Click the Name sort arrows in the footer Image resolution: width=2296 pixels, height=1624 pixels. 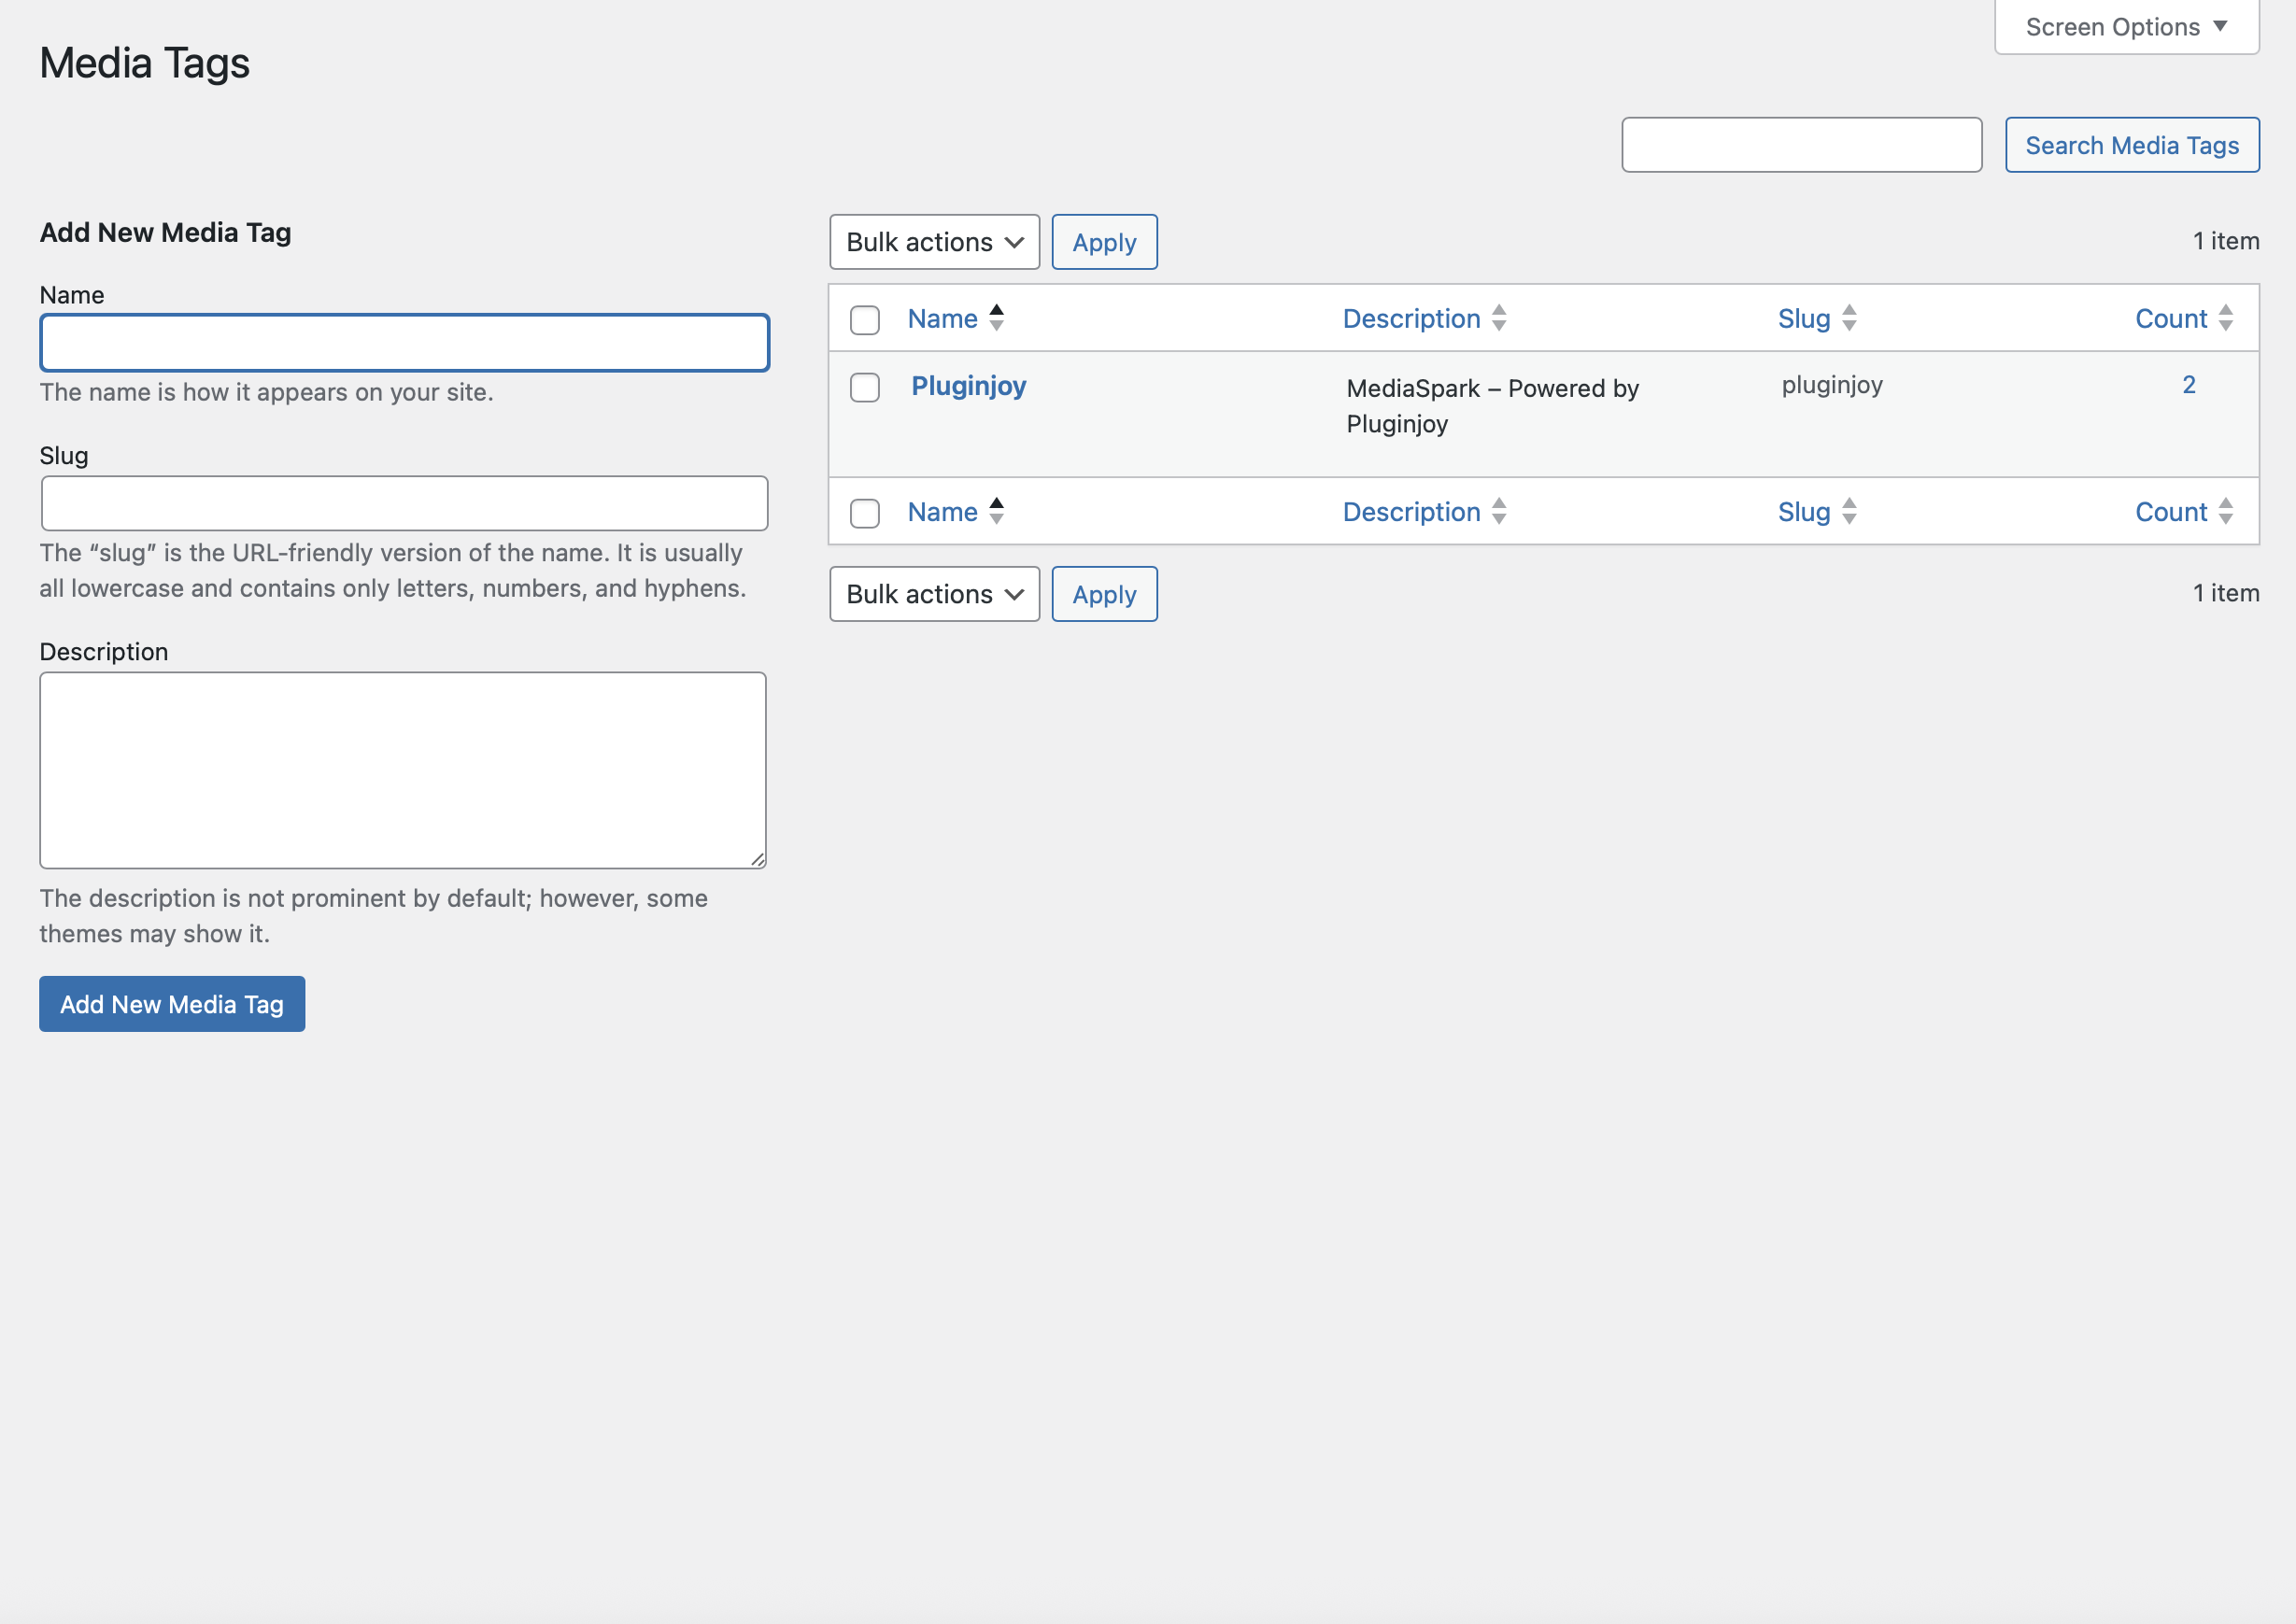(996, 511)
